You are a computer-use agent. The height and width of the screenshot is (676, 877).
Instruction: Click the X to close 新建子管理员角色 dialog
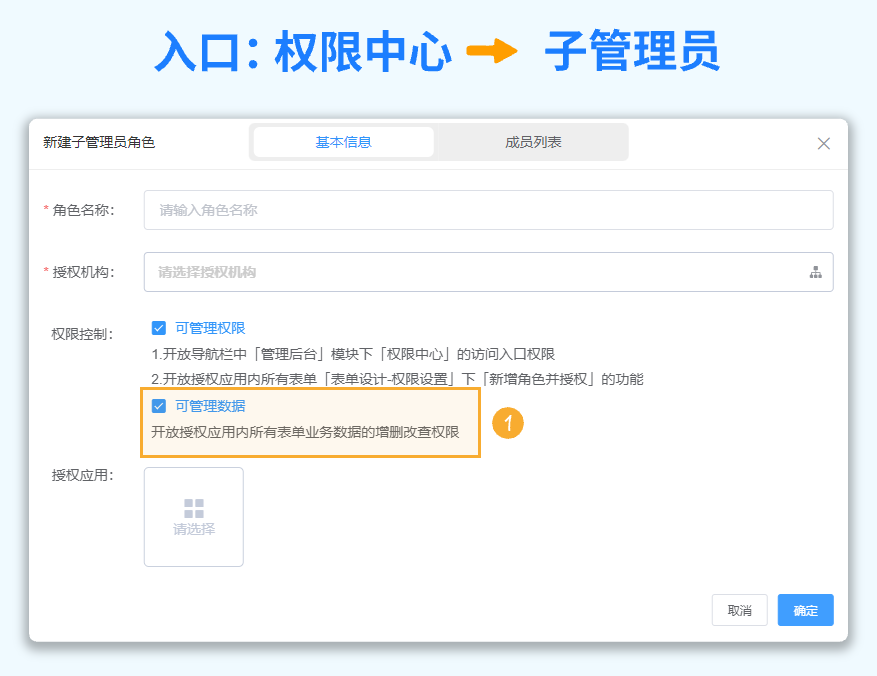pyautogui.click(x=823, y=143)
